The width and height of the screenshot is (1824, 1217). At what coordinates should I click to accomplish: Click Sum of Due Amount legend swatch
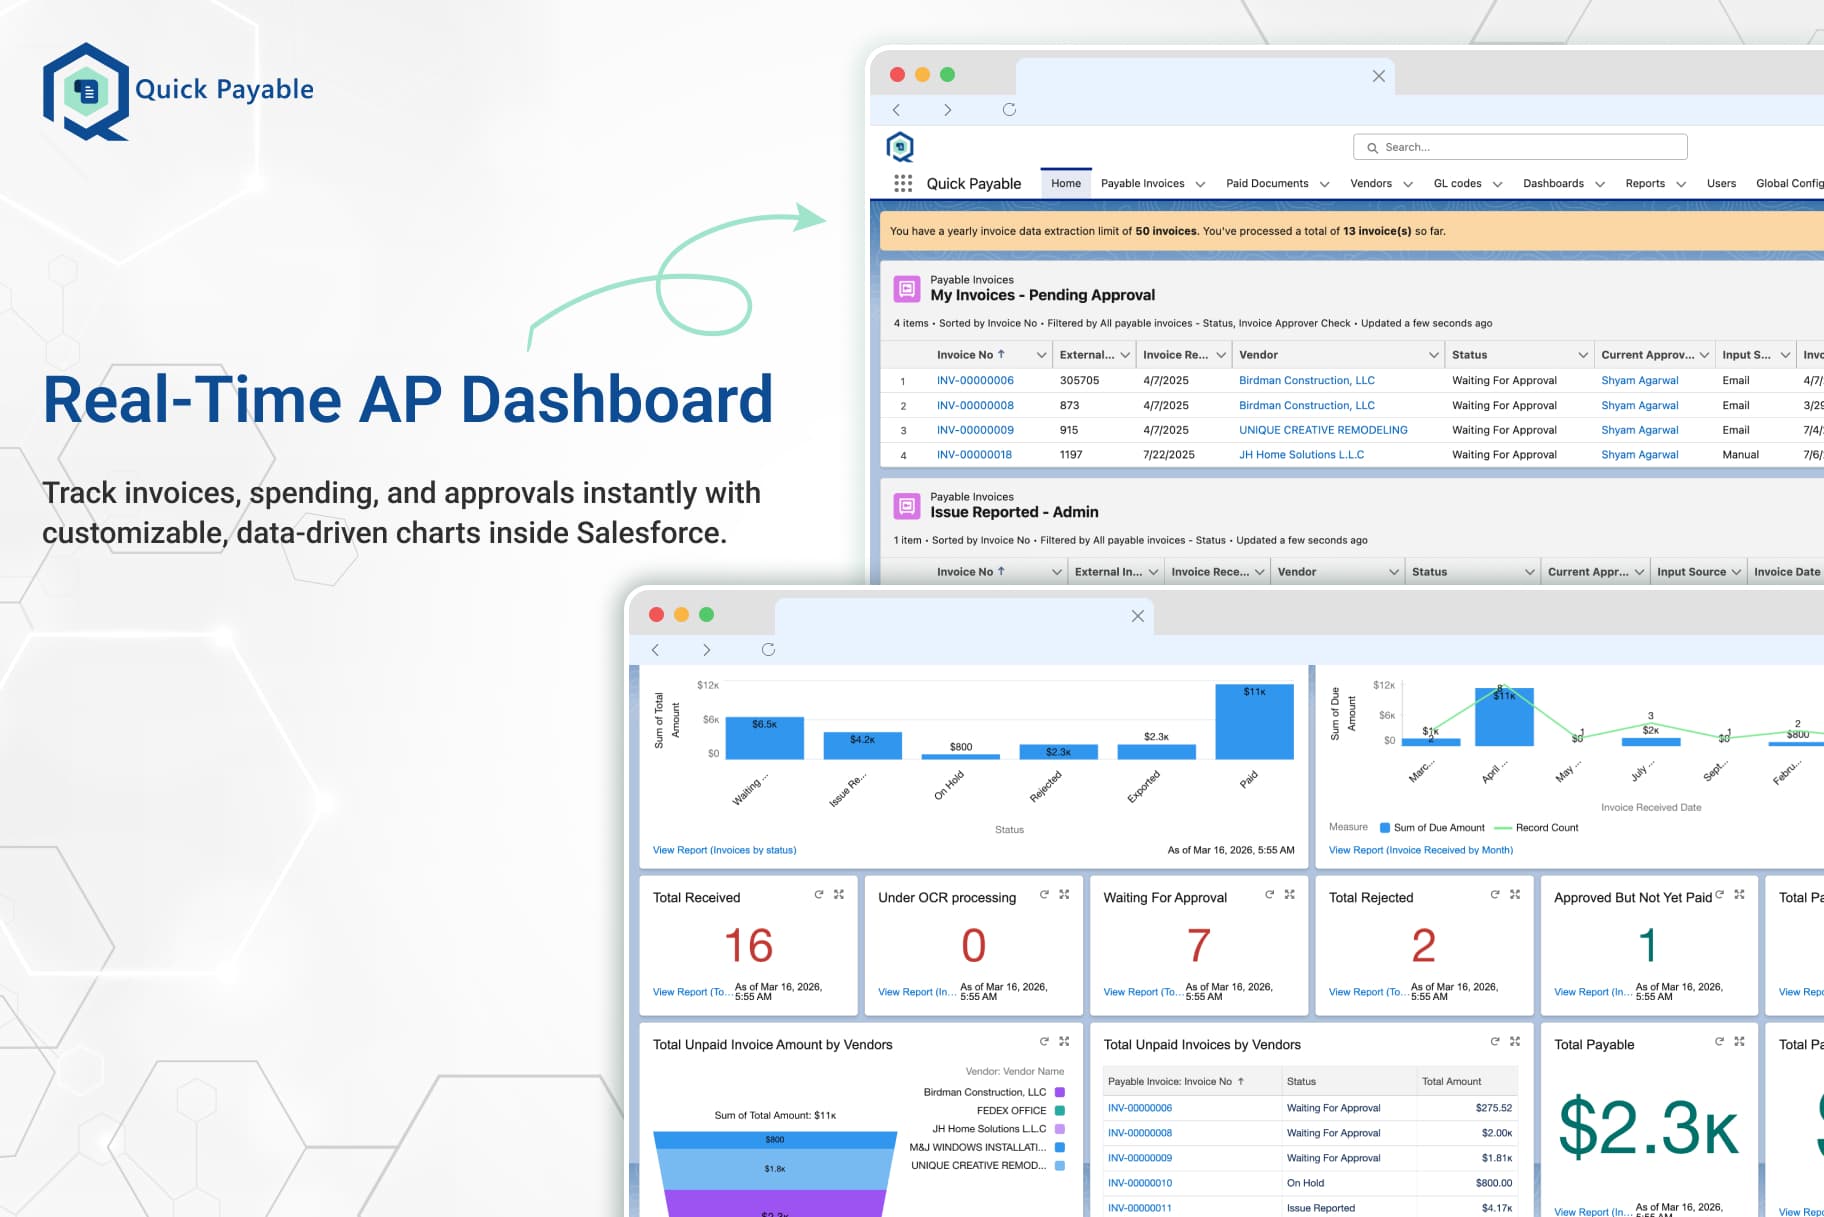click(1385, 827)
